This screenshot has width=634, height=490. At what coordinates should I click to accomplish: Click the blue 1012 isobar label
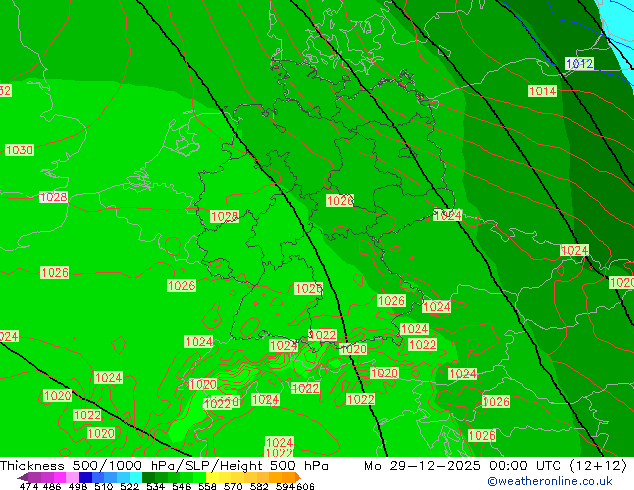tap(579, 63)
